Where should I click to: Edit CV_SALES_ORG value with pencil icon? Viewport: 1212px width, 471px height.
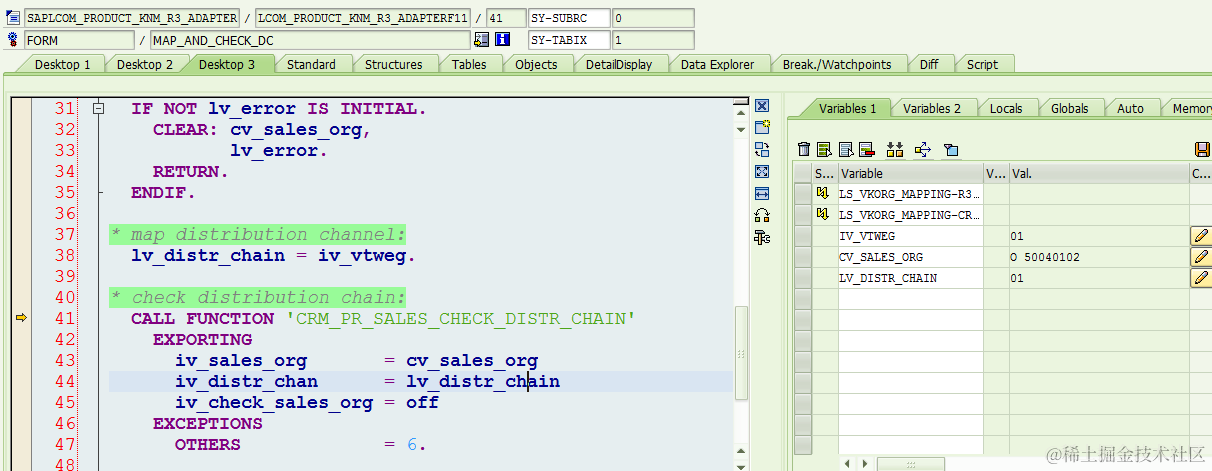coord(1200,257)
